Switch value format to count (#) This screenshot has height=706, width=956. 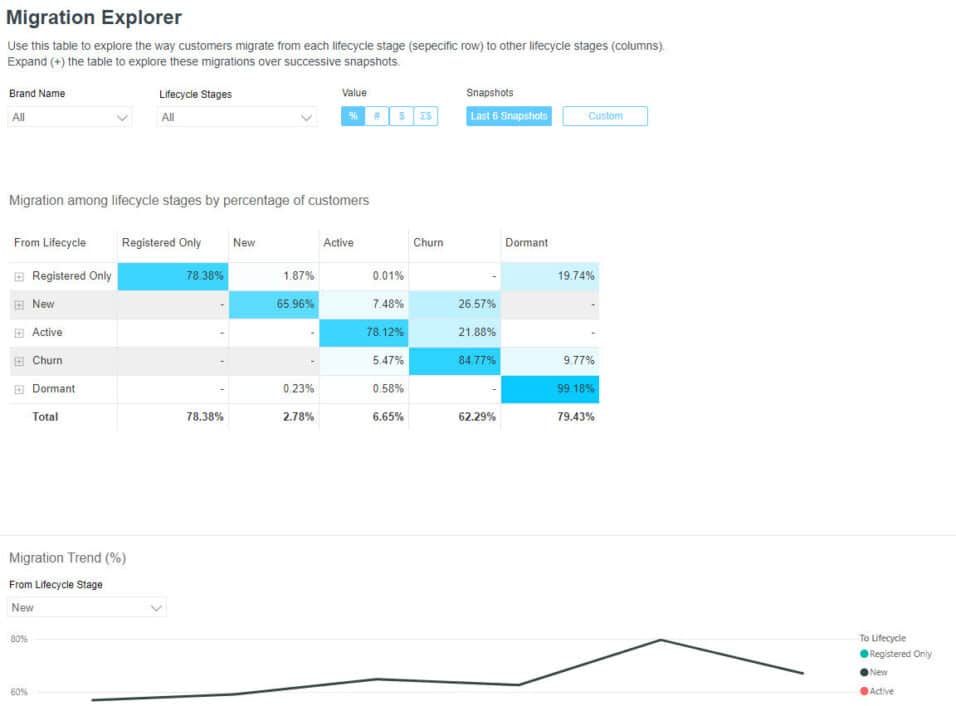point(376,116)
